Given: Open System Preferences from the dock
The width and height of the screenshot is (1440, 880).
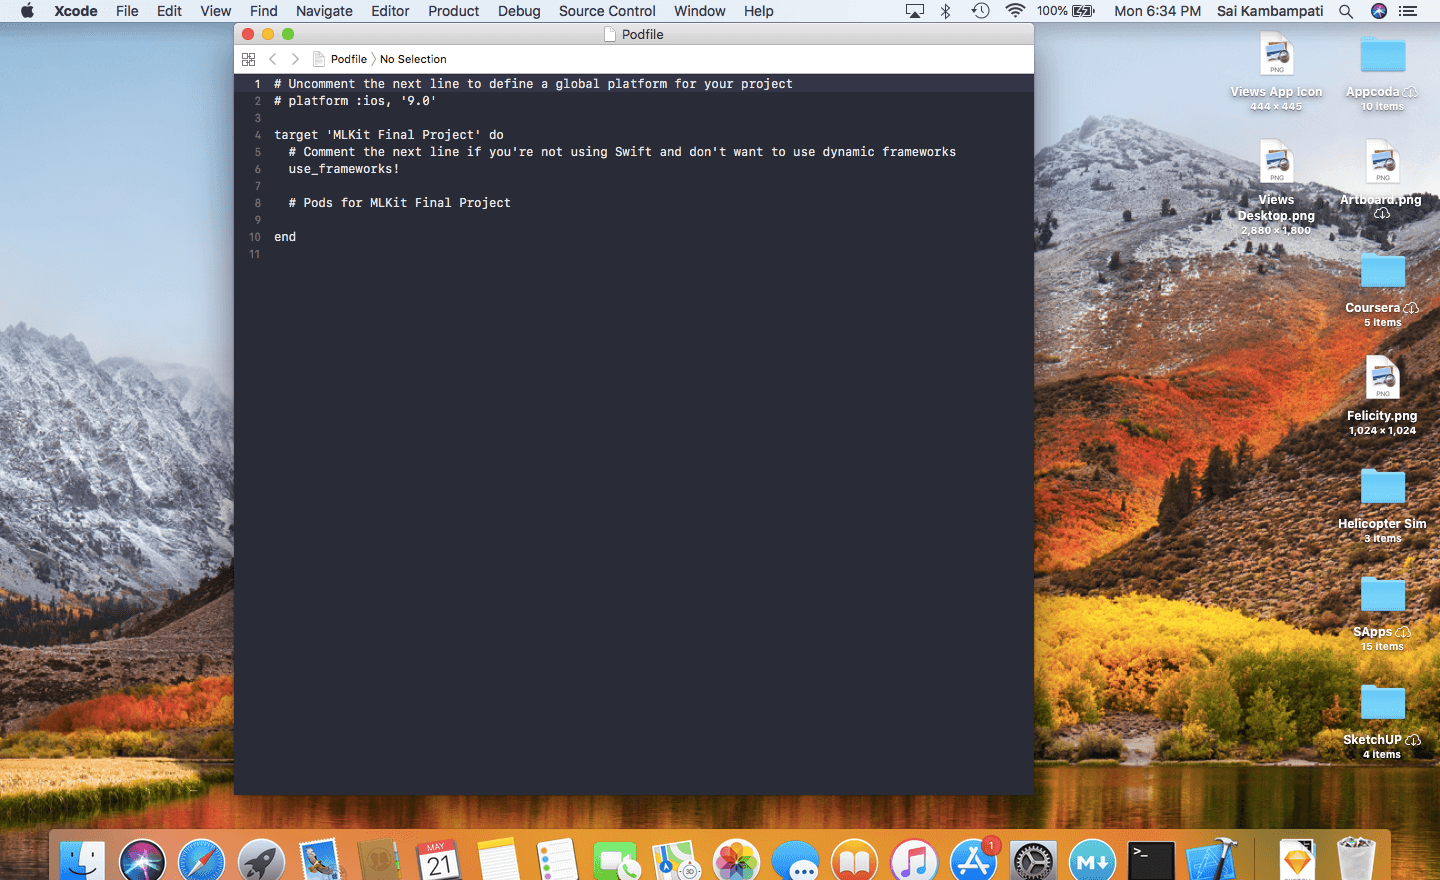Looking at the screenshot, I should (1033, 860).
